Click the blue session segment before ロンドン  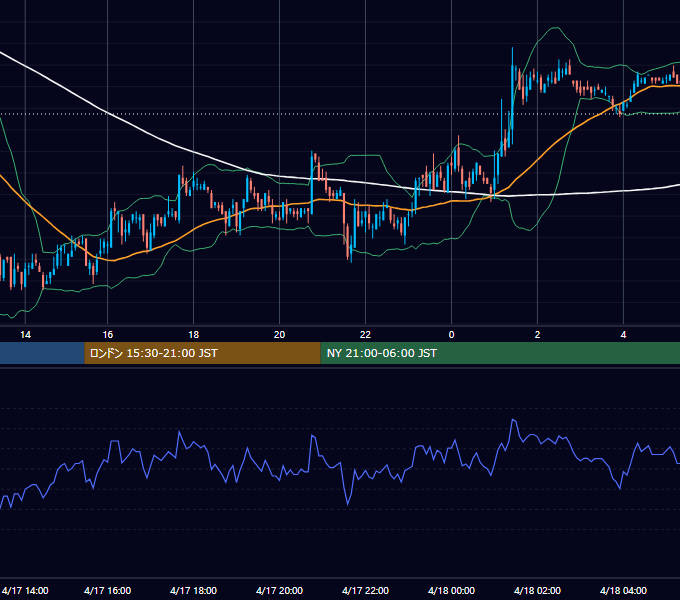coord(42,353)
